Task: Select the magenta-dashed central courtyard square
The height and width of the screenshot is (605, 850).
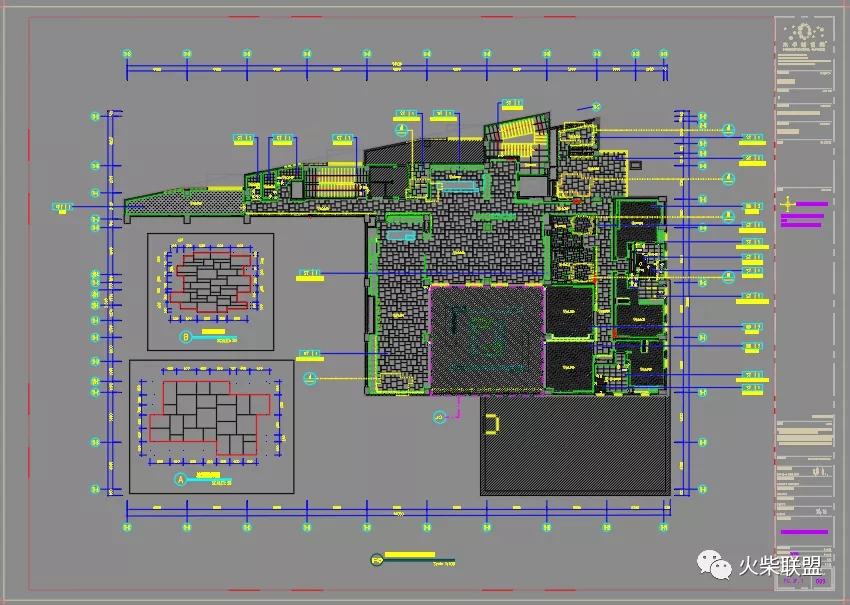Action: point(487,340)
